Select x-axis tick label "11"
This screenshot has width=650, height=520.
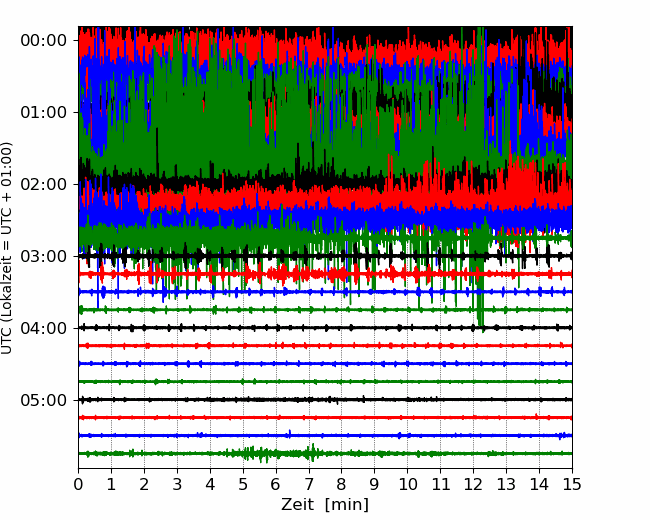click(440, 484)
